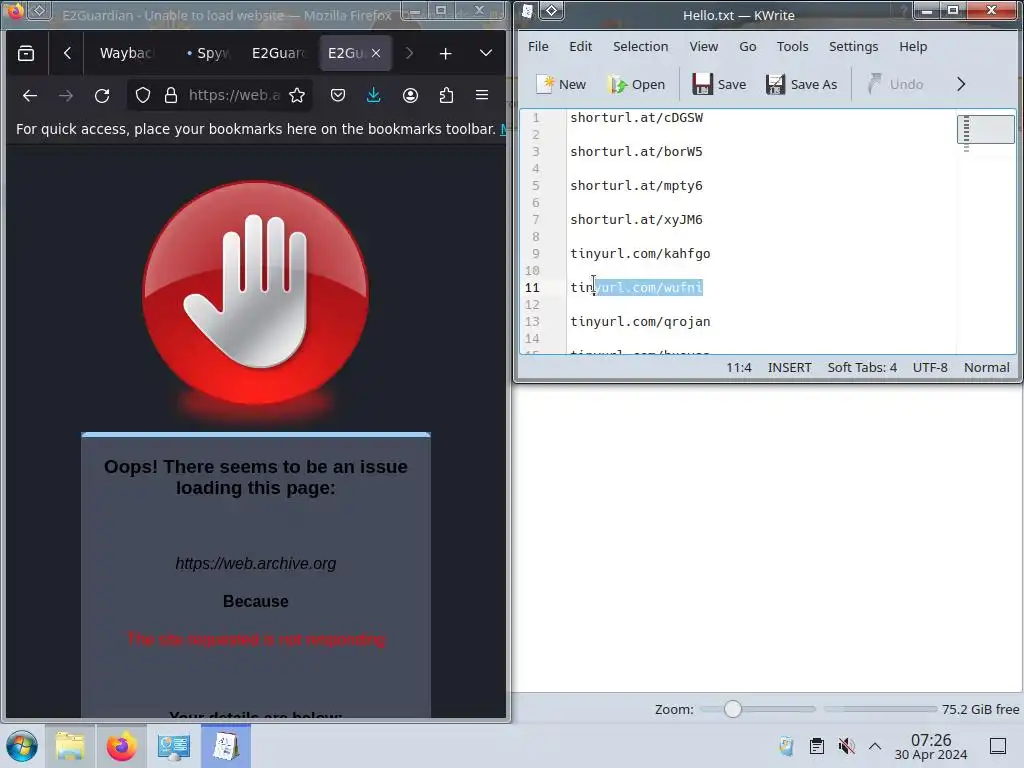The width and height of the screenshot is (1024, 768).
Task: Open KWrite Settings menu
Action: click(x=854, y=46)
